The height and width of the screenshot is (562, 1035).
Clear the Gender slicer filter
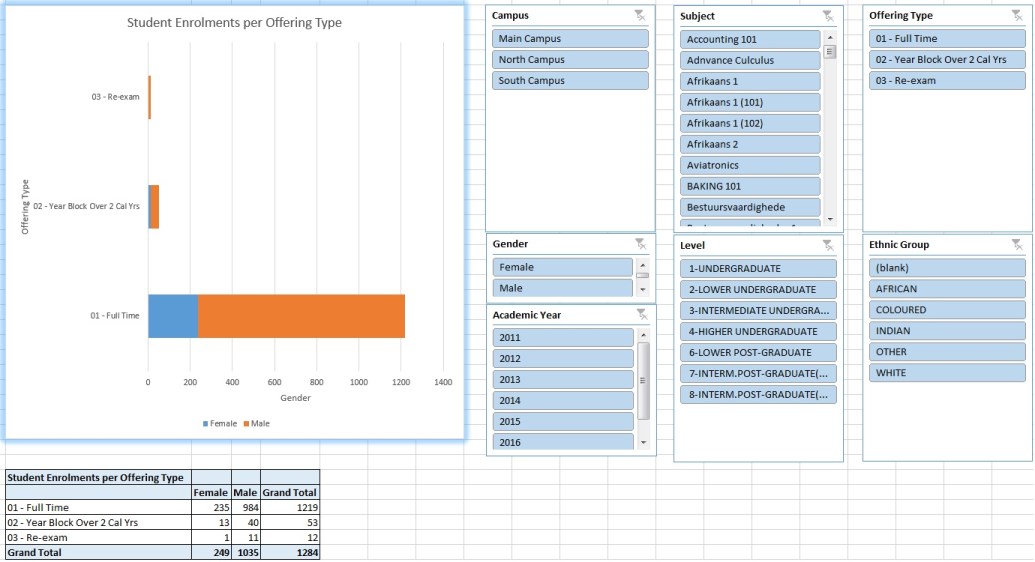(640, 244)
